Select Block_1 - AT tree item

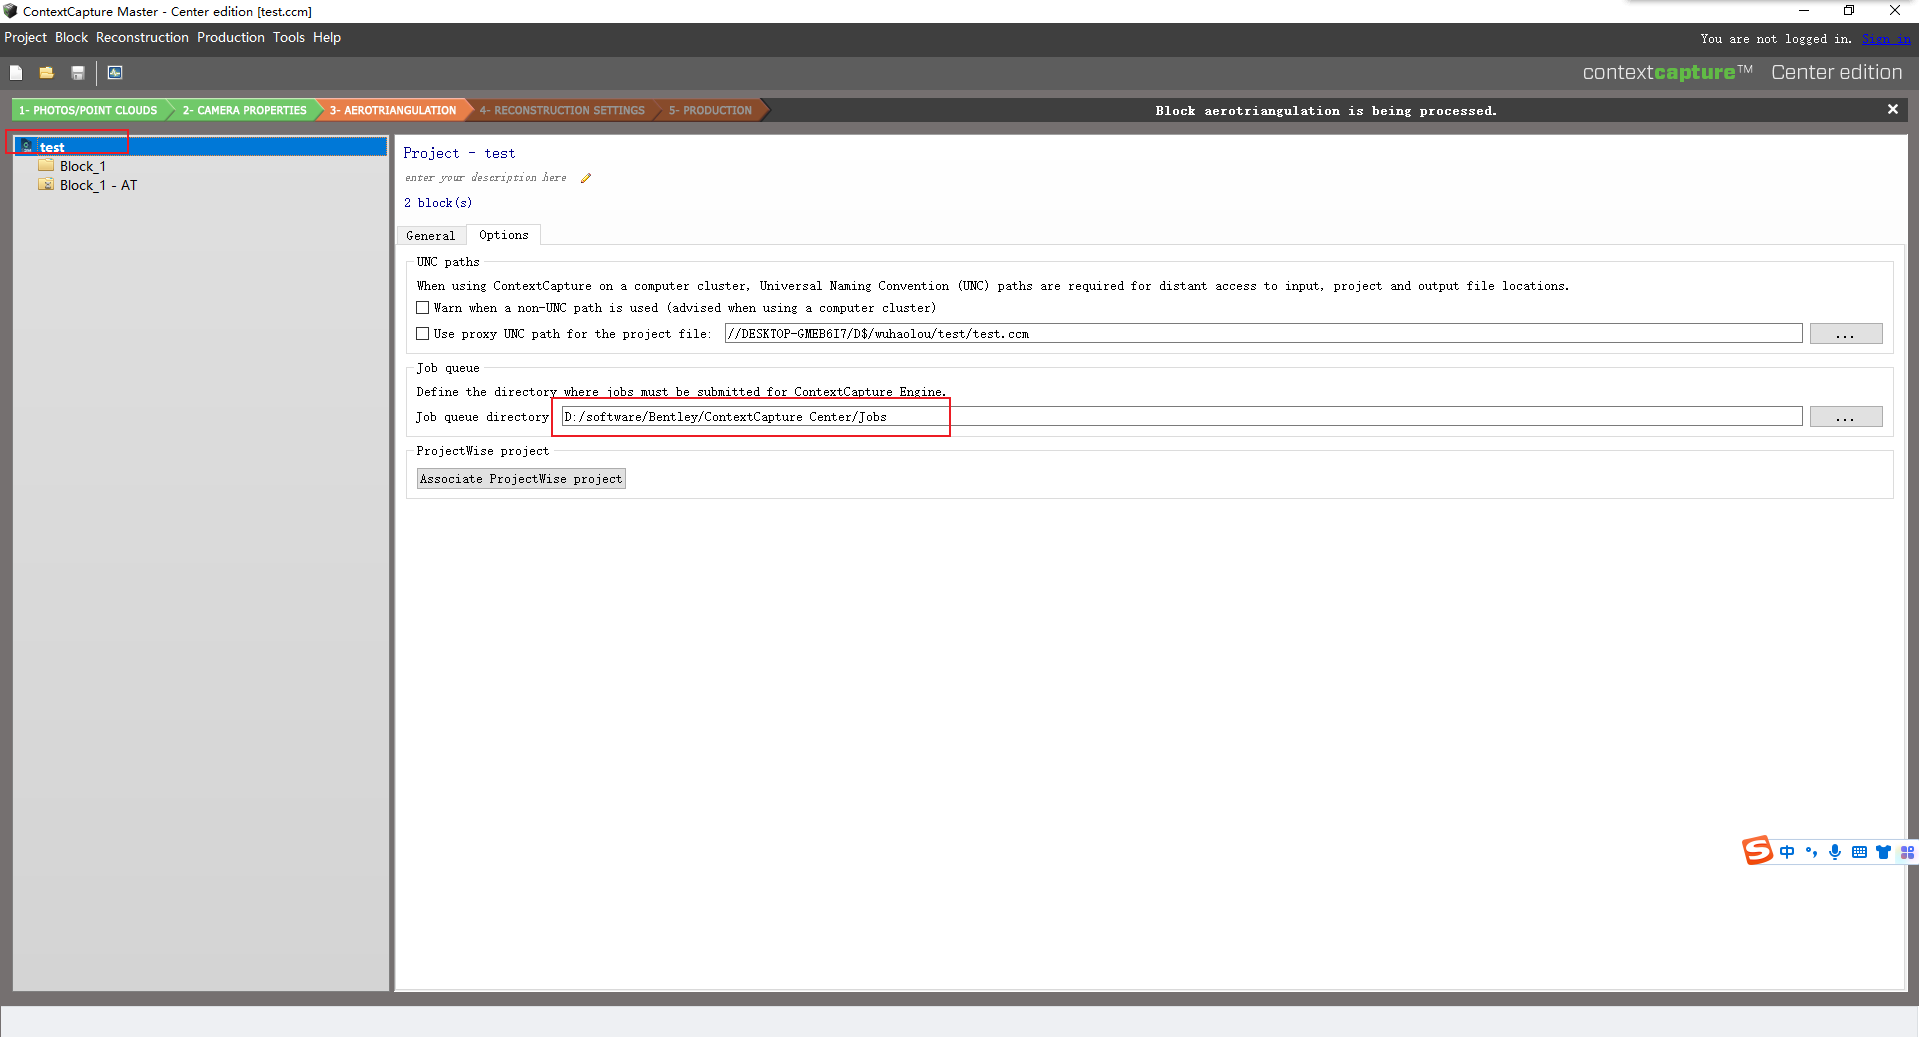pyautogui.click(x=98, y=185)
